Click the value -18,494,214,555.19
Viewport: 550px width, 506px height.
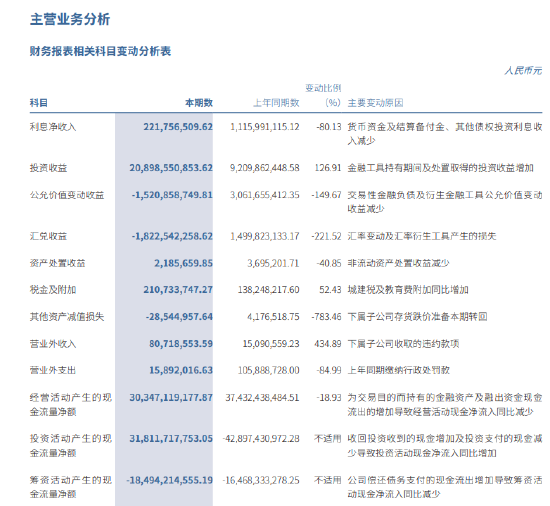point(170,480)
